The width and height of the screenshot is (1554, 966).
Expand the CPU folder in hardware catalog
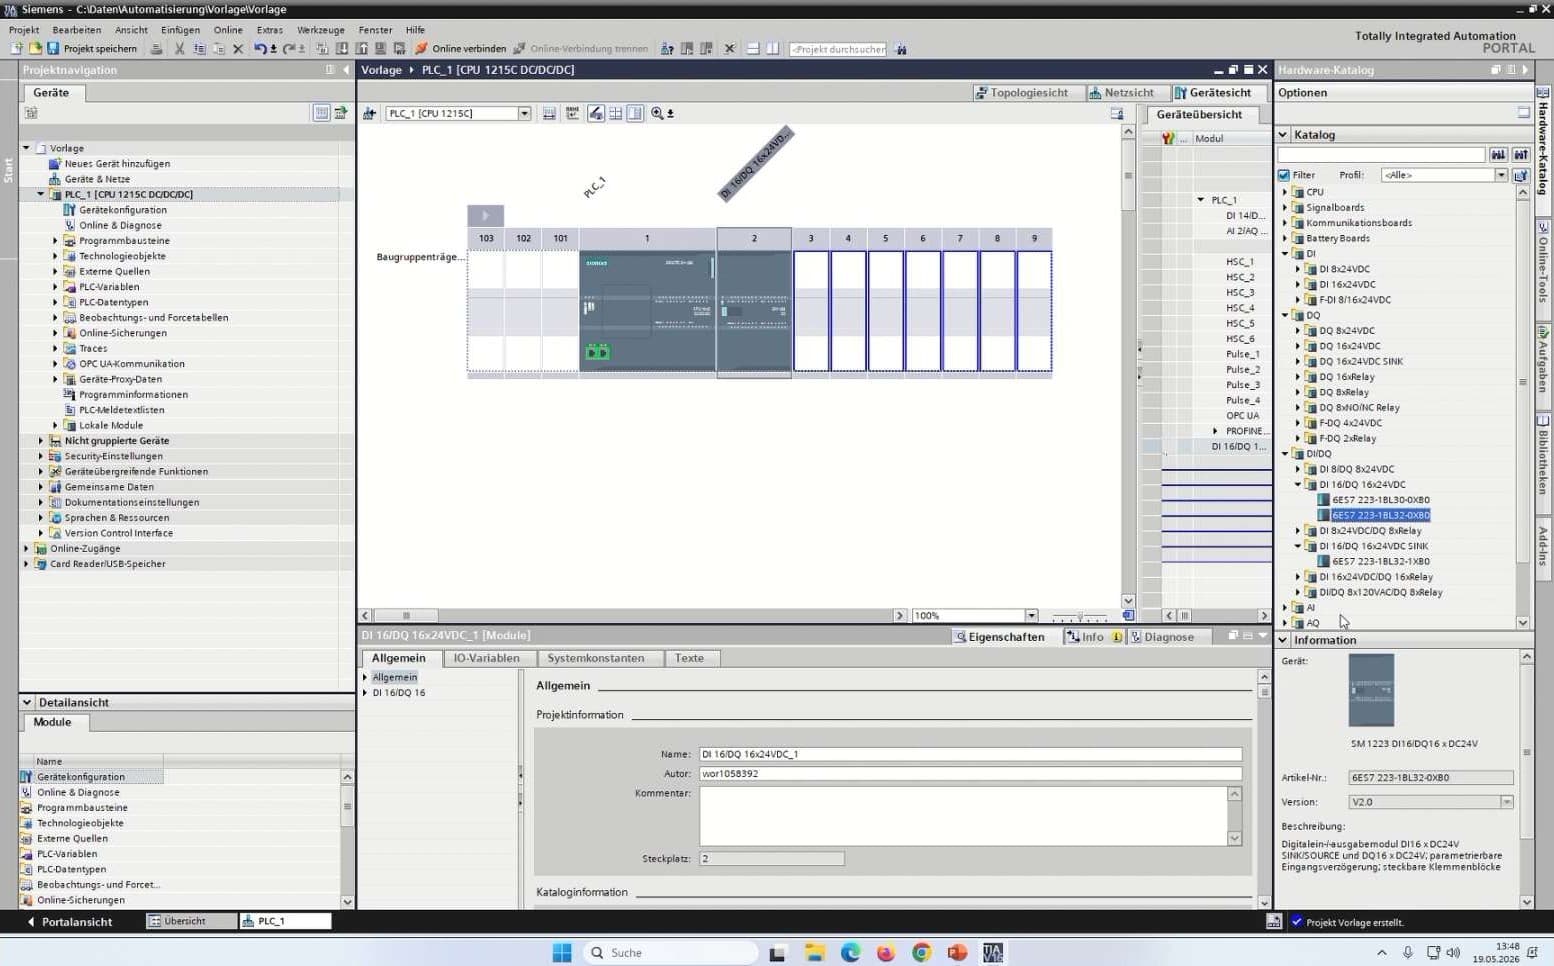point(1286,192)
